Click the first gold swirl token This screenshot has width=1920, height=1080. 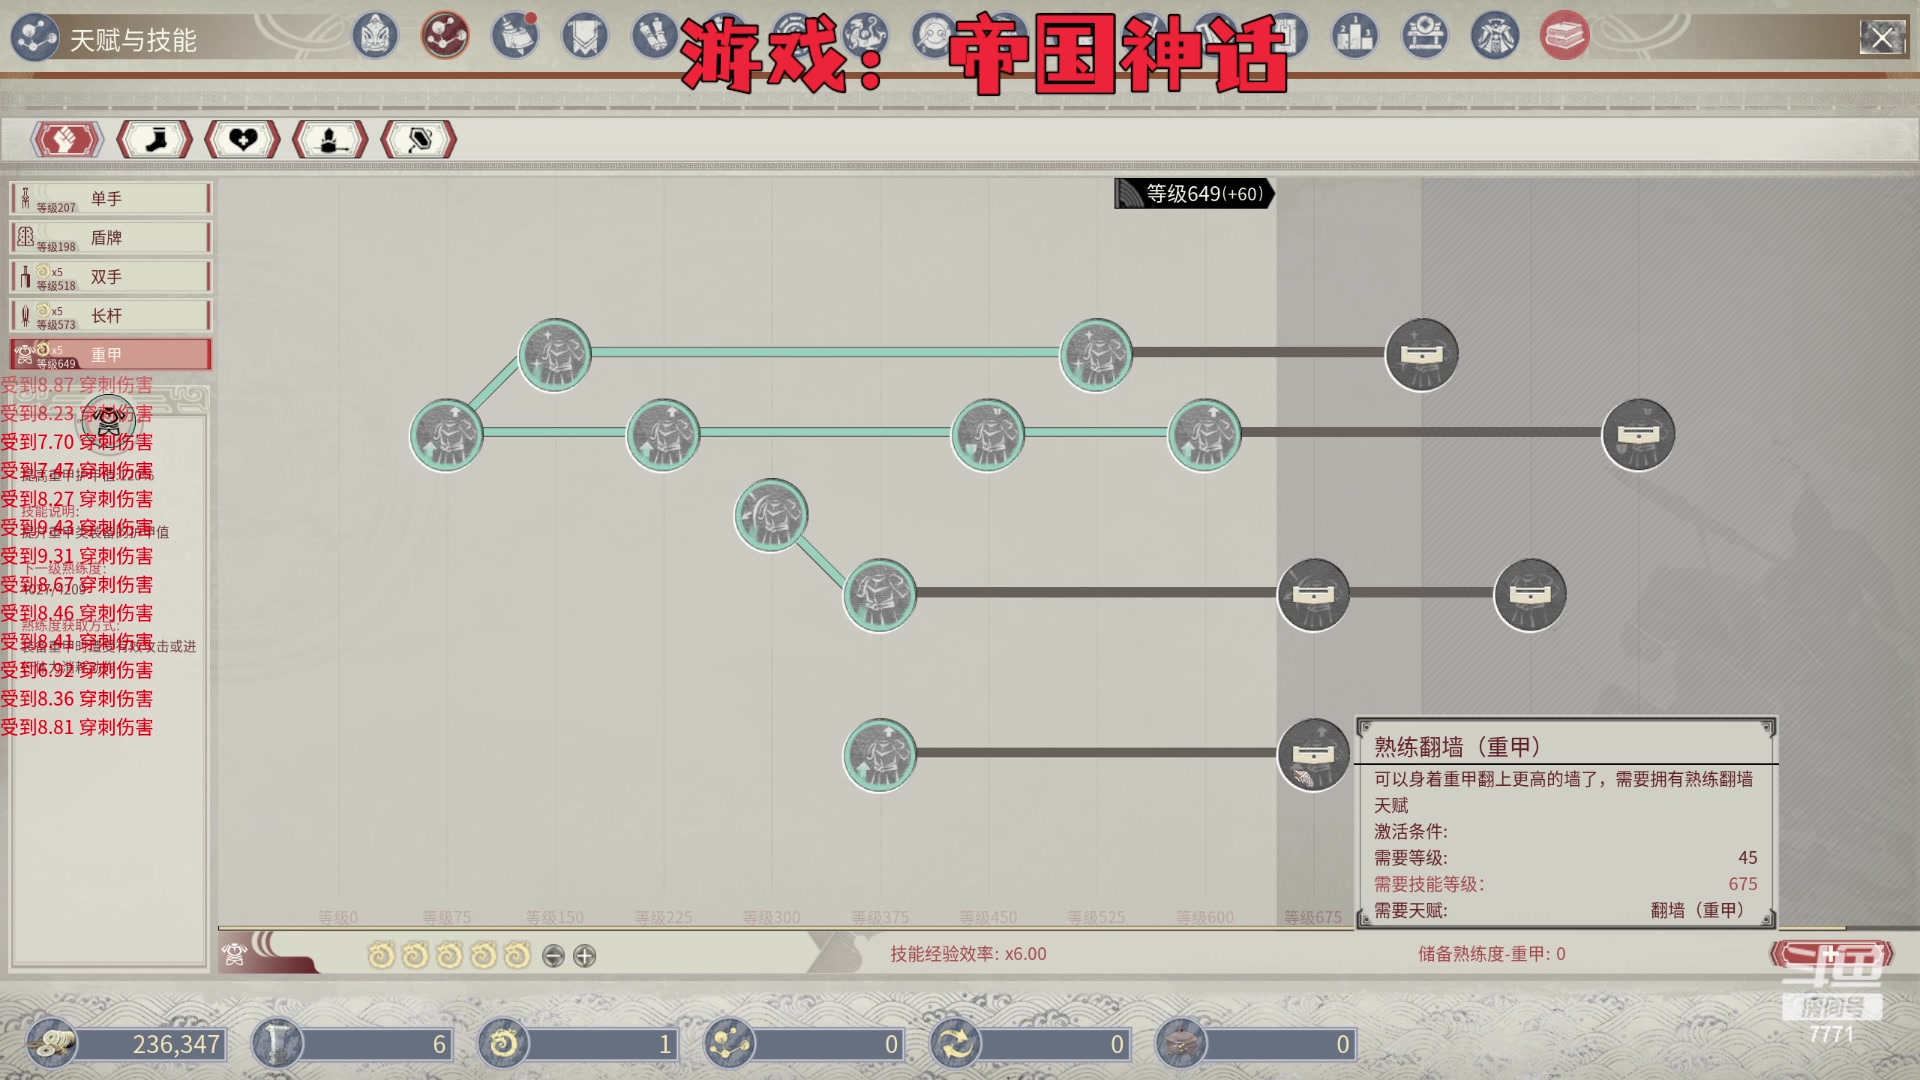(381, 956)
